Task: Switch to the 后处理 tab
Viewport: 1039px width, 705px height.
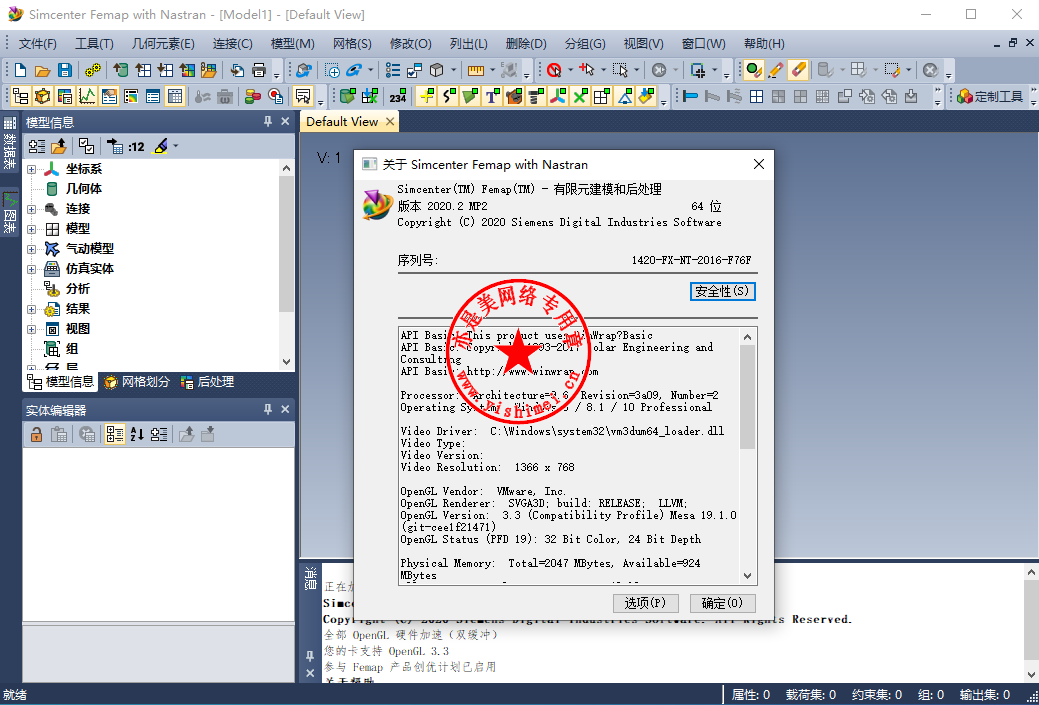Action: click(x=207, y=382)
